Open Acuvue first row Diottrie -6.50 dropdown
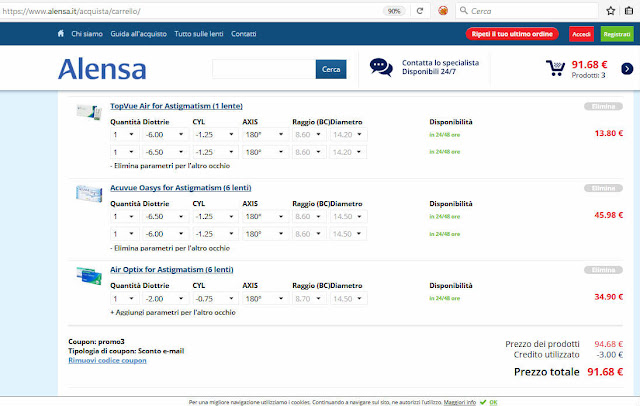This screenshot has height=406, width=640. (x=165, y=216)
